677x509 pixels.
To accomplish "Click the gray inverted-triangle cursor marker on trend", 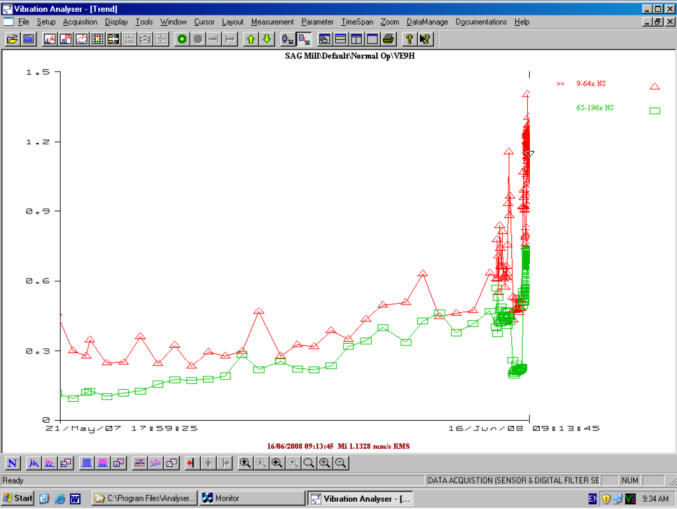I will (529, 154).
